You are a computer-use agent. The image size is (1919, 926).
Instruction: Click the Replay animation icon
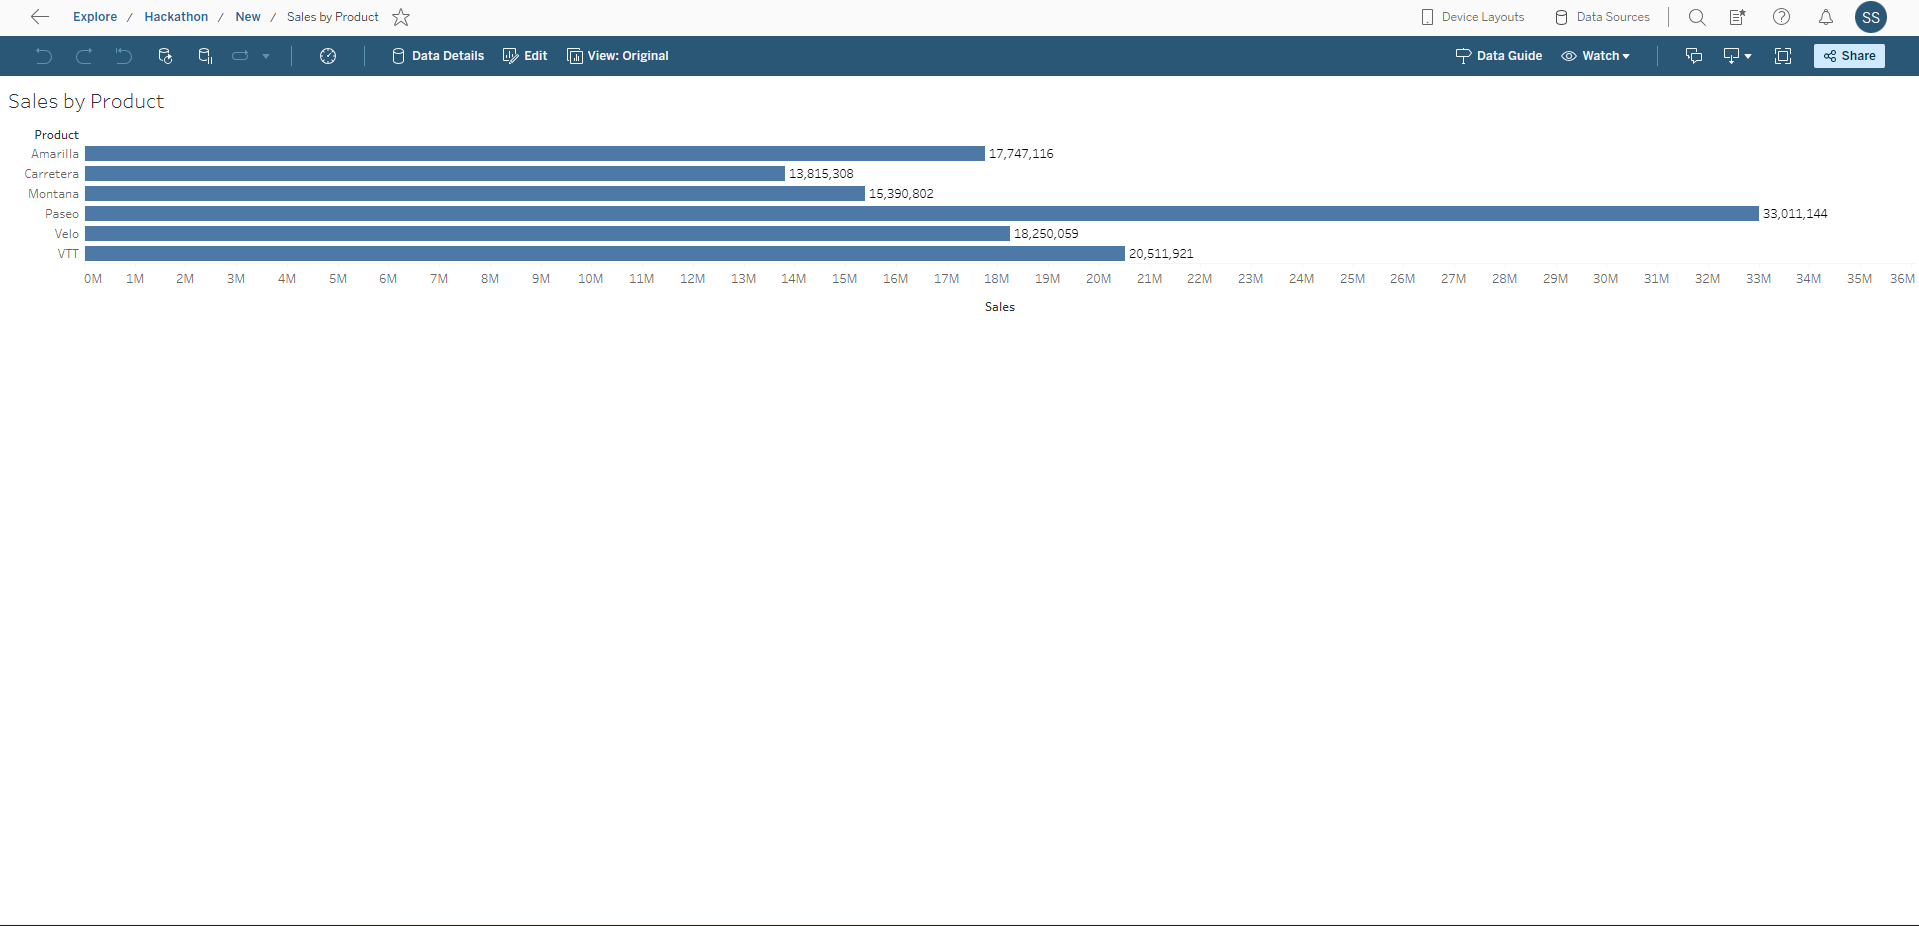click(x=240, y=56)
